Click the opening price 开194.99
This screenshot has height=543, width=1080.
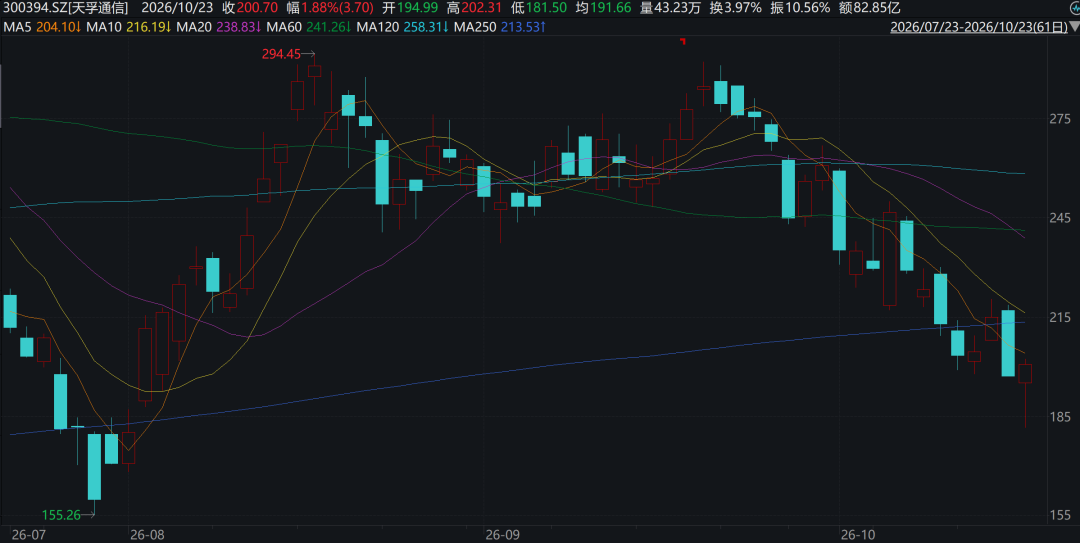click(x=410, y=8)
